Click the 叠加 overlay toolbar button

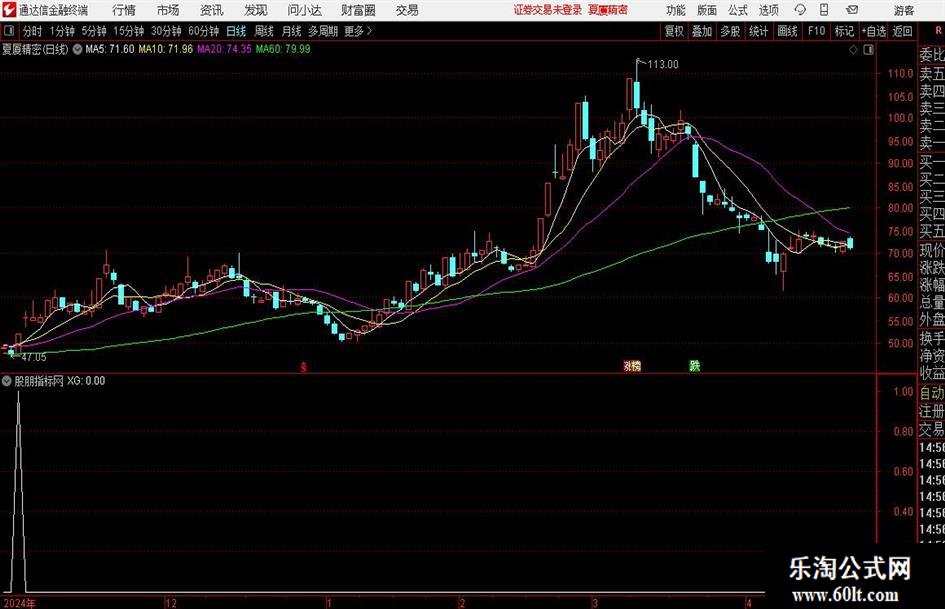pos(702,31)
